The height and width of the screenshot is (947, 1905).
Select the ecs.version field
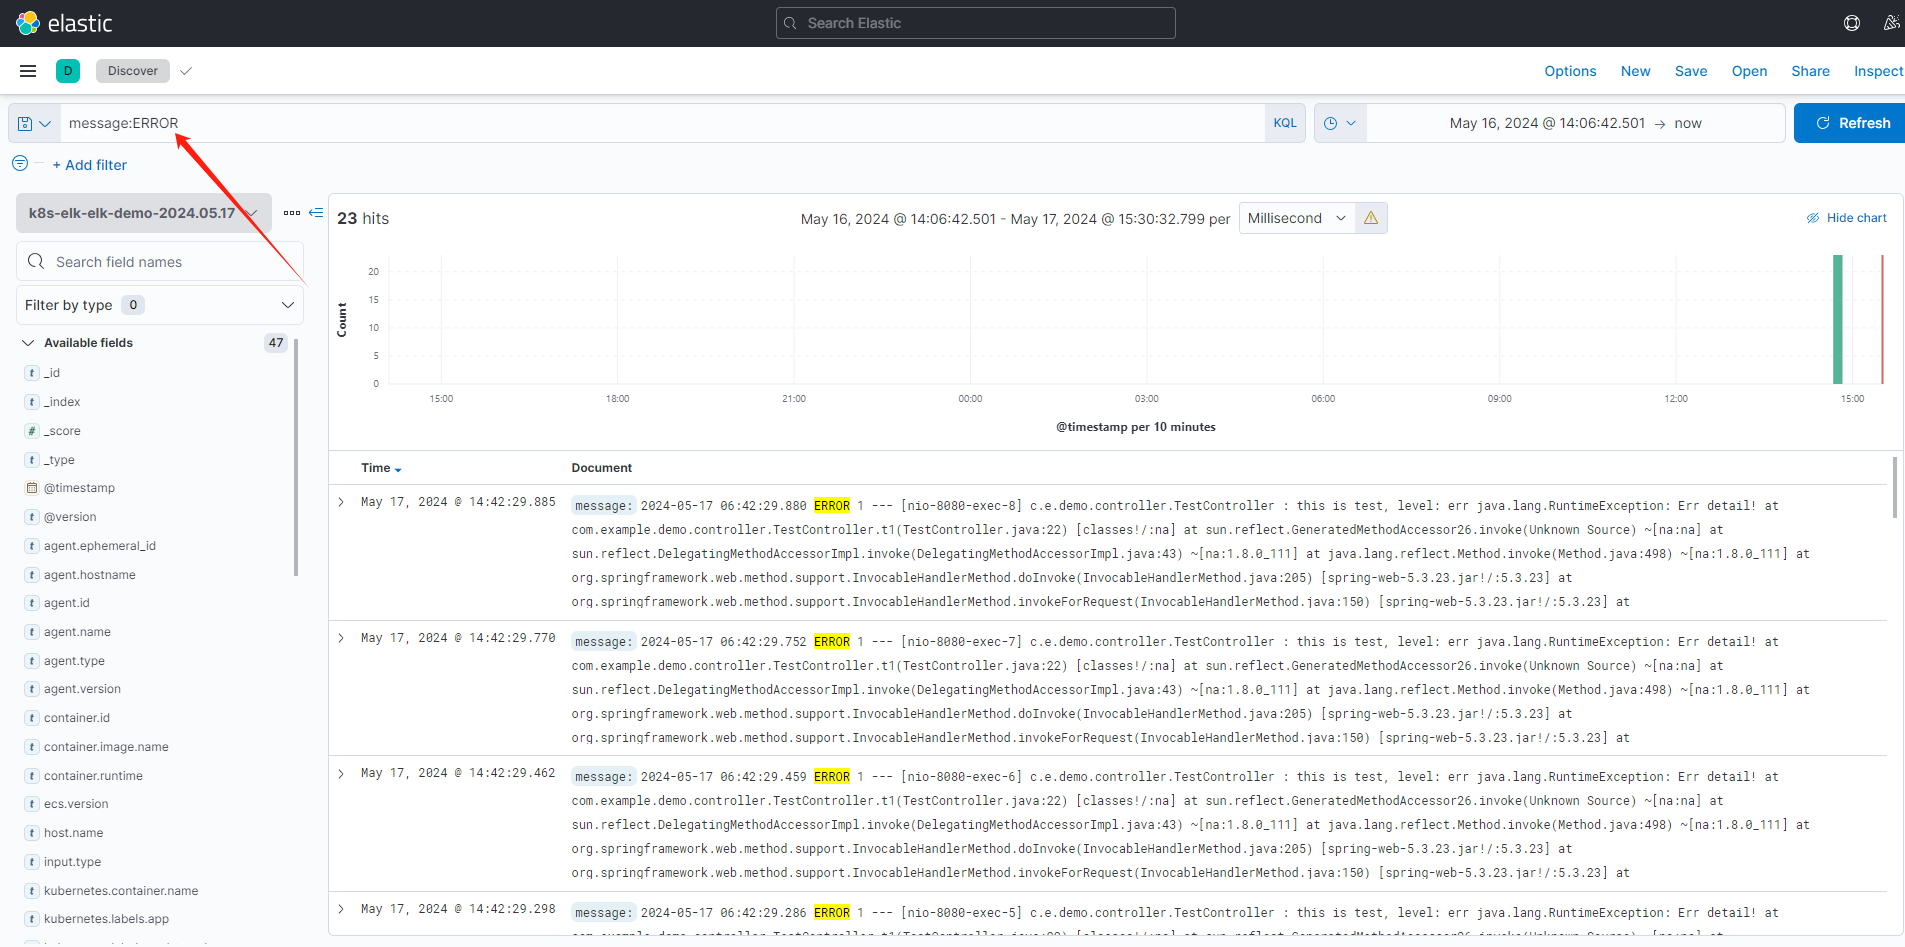click(76, 804)
